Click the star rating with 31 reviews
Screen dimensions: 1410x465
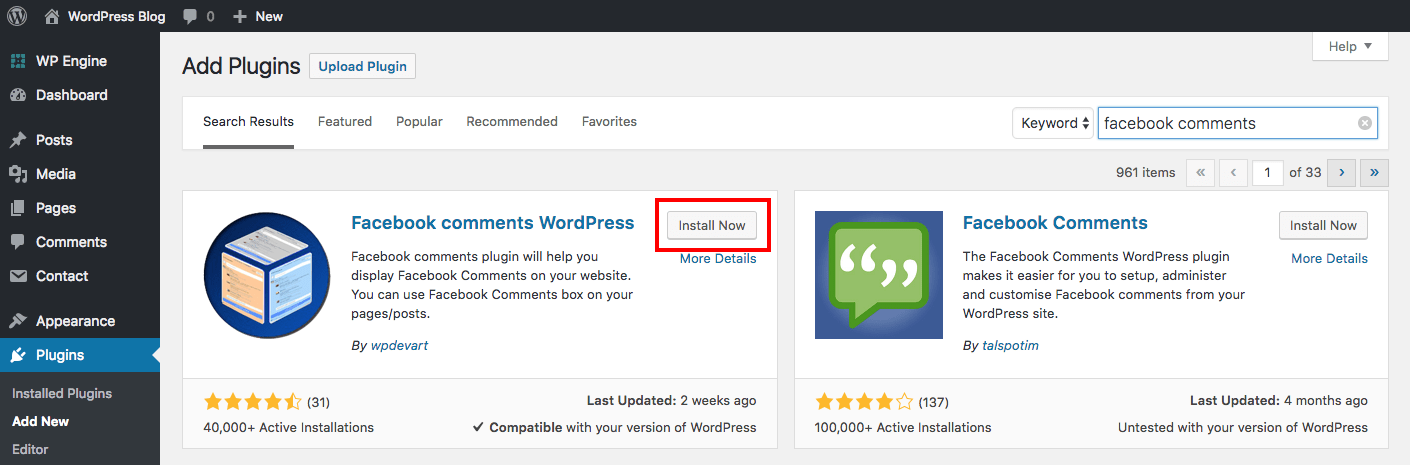click(x=252, y=402)
